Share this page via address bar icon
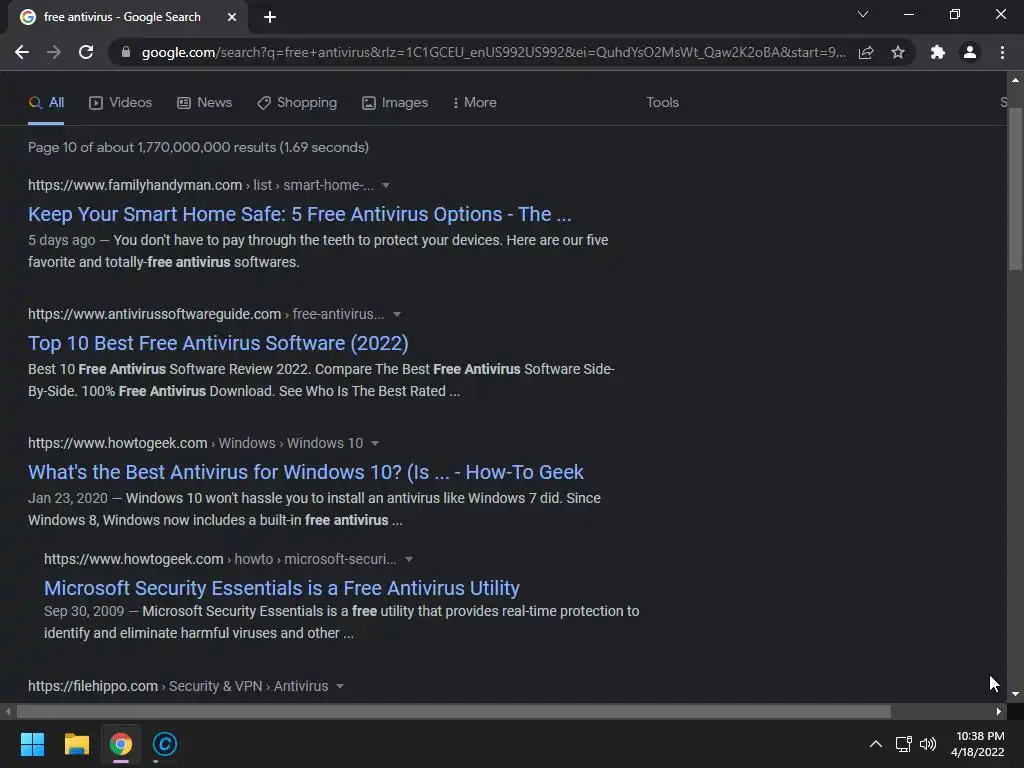Screen dimensions: 1024x768 pyautogui.click(x=866, y=52)
